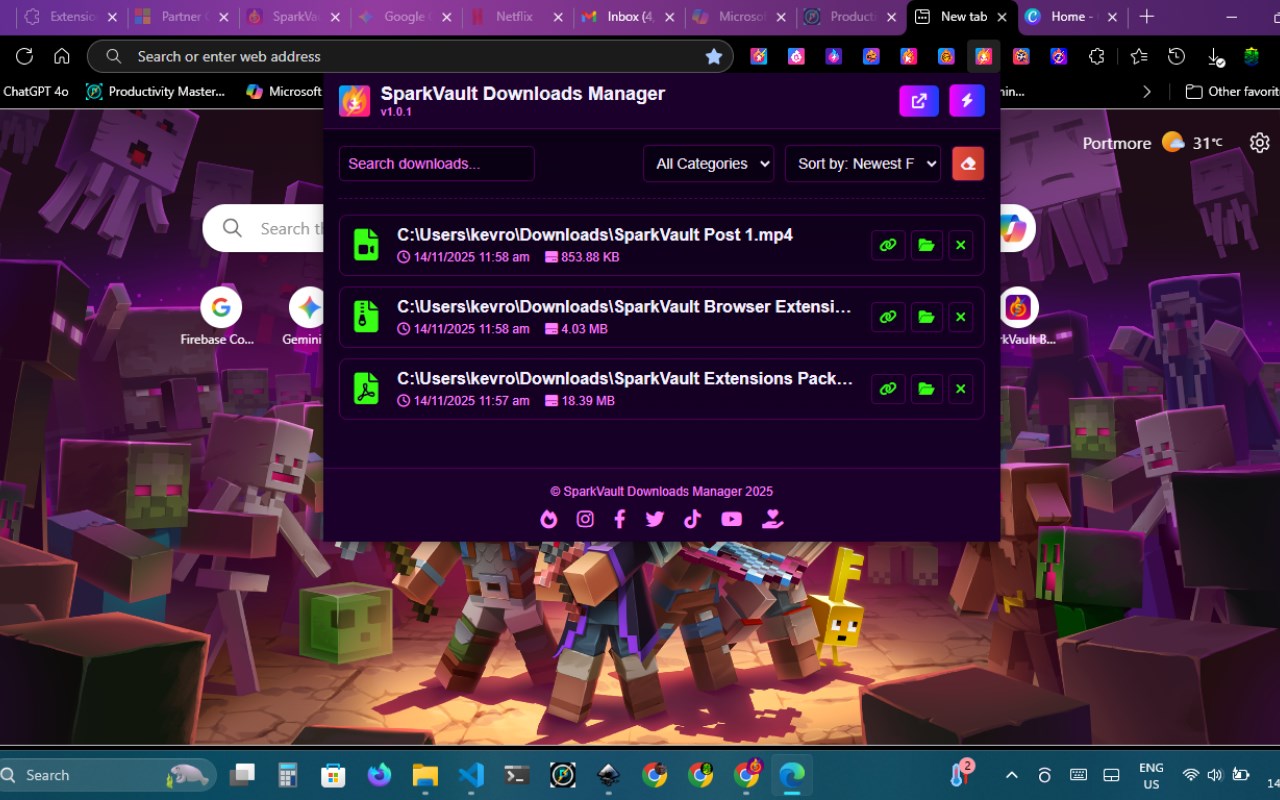Open new tab page settings gear
The height and width of the screenshot is (800, 1280).
[x=1260, y=143]
